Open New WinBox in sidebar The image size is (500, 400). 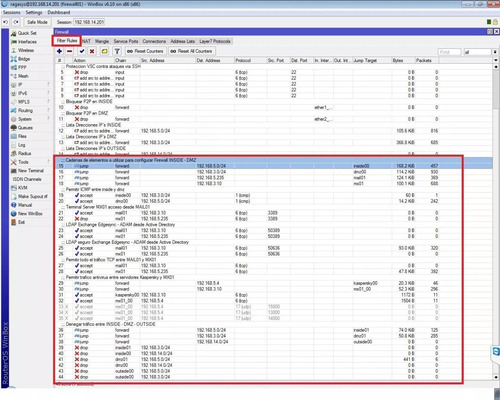(30, 214)
